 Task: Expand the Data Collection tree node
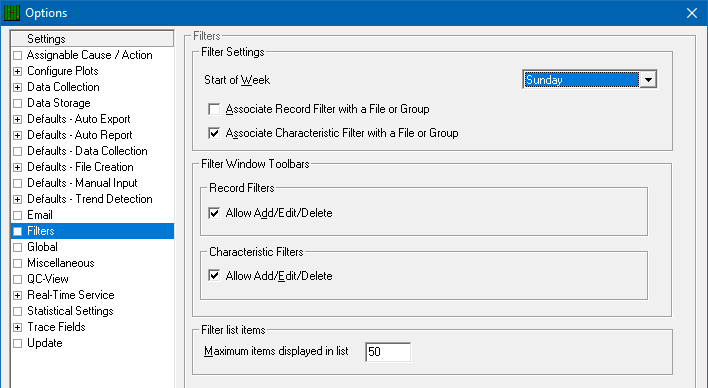[18, 87]
